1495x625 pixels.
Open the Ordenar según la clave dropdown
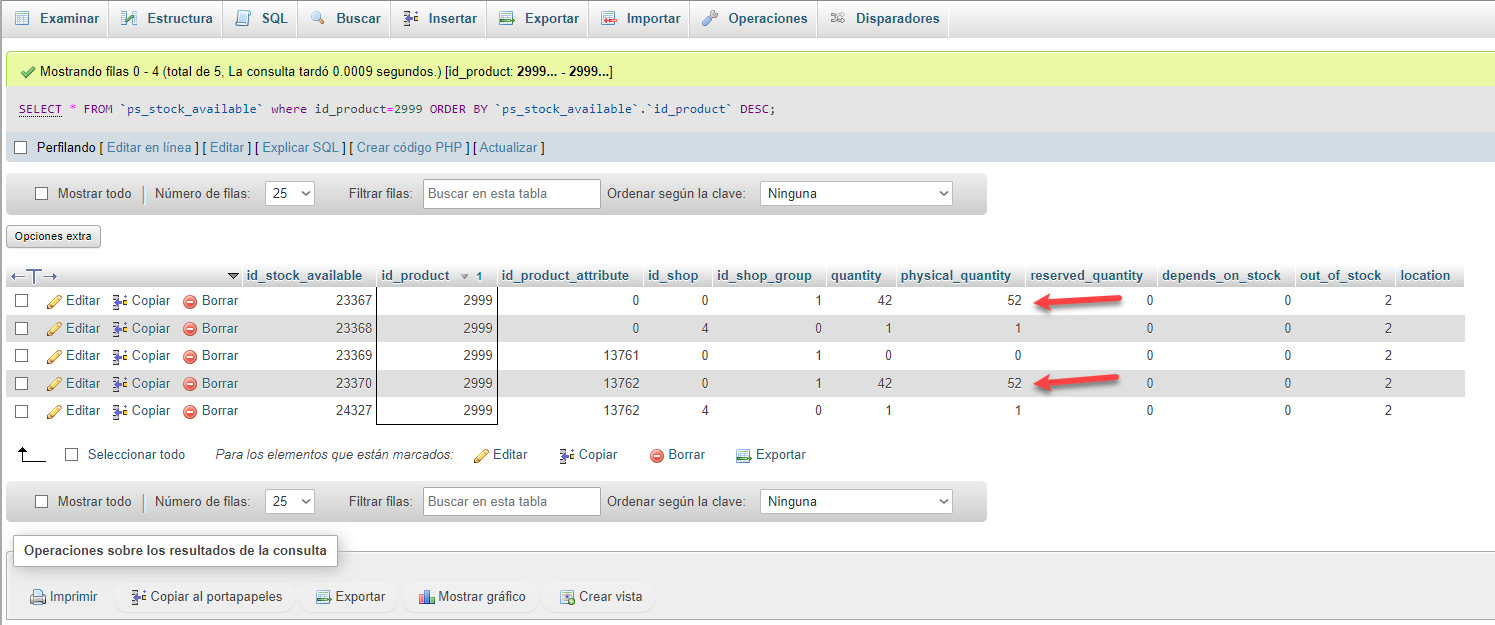click(856, 193)
